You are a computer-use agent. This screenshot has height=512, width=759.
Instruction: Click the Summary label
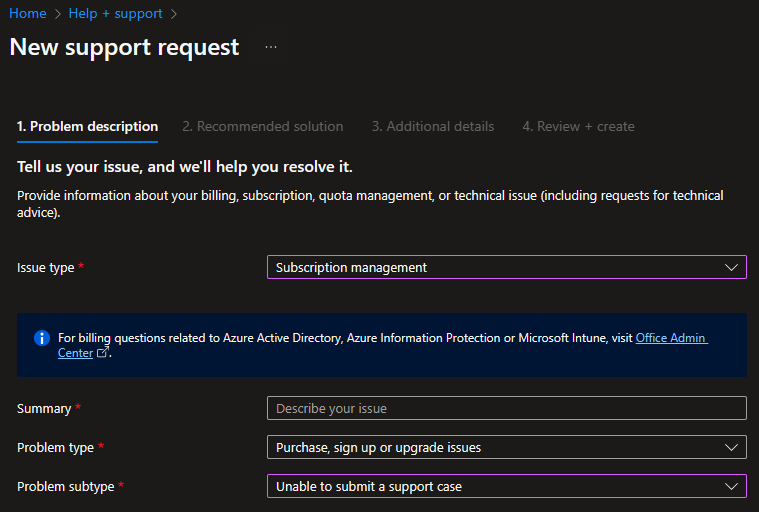tap(44, 408)
